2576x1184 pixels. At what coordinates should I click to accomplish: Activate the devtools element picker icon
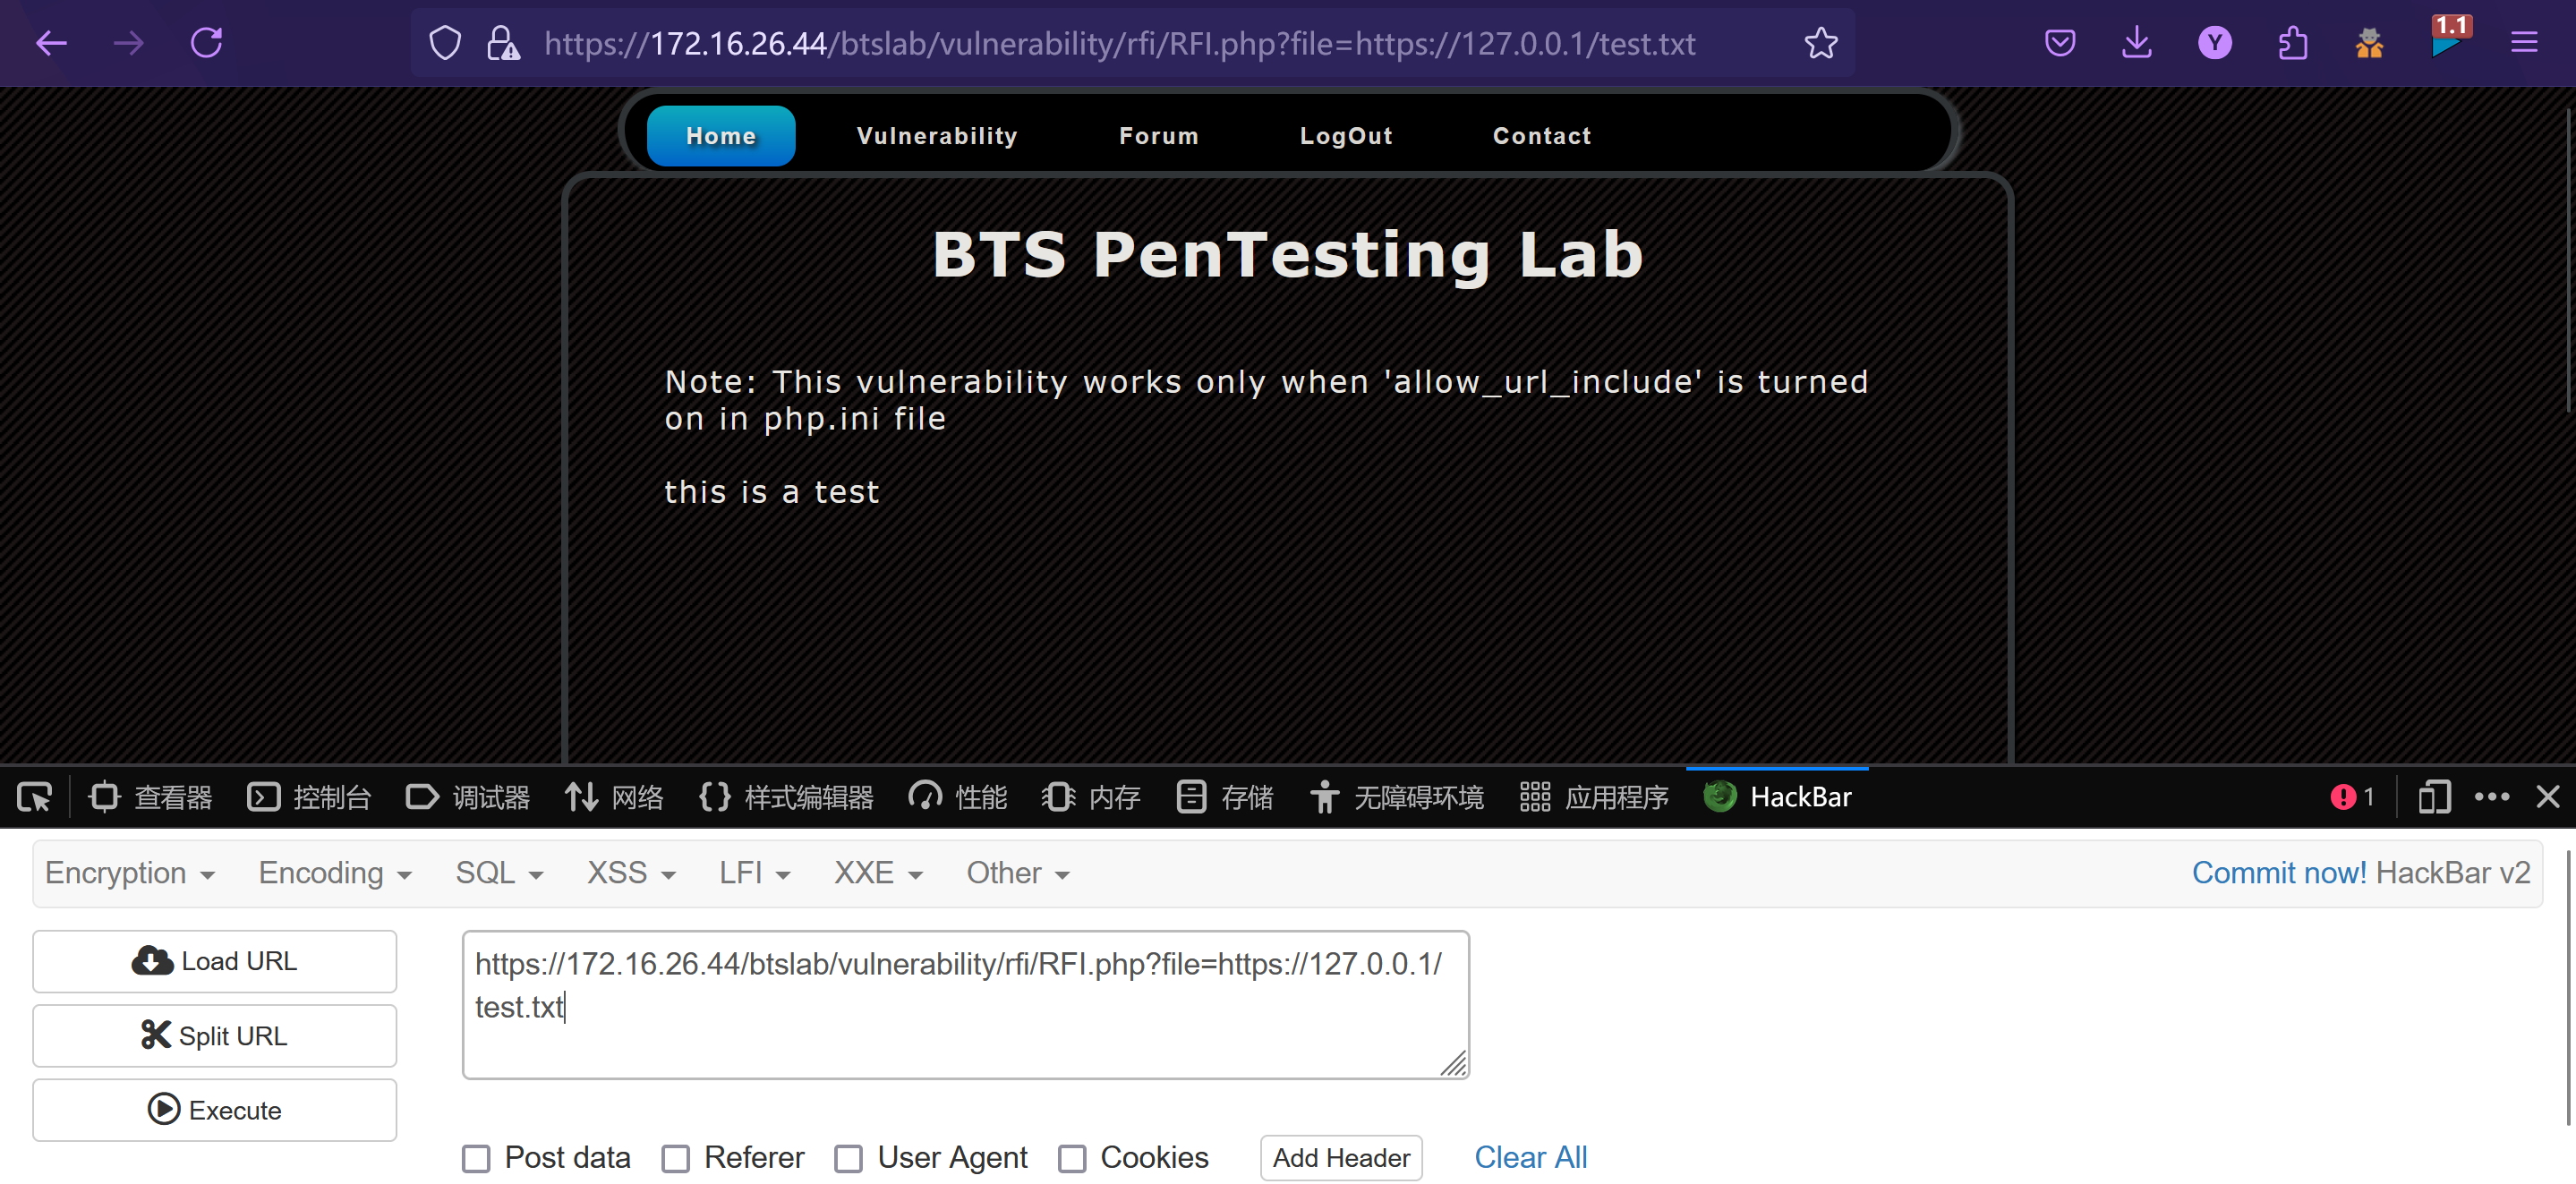(x=34, y=797)
